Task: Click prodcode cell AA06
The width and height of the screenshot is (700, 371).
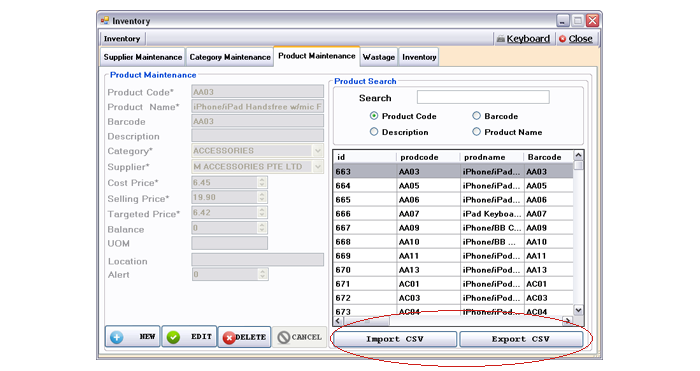Action: tap(429, 200)
